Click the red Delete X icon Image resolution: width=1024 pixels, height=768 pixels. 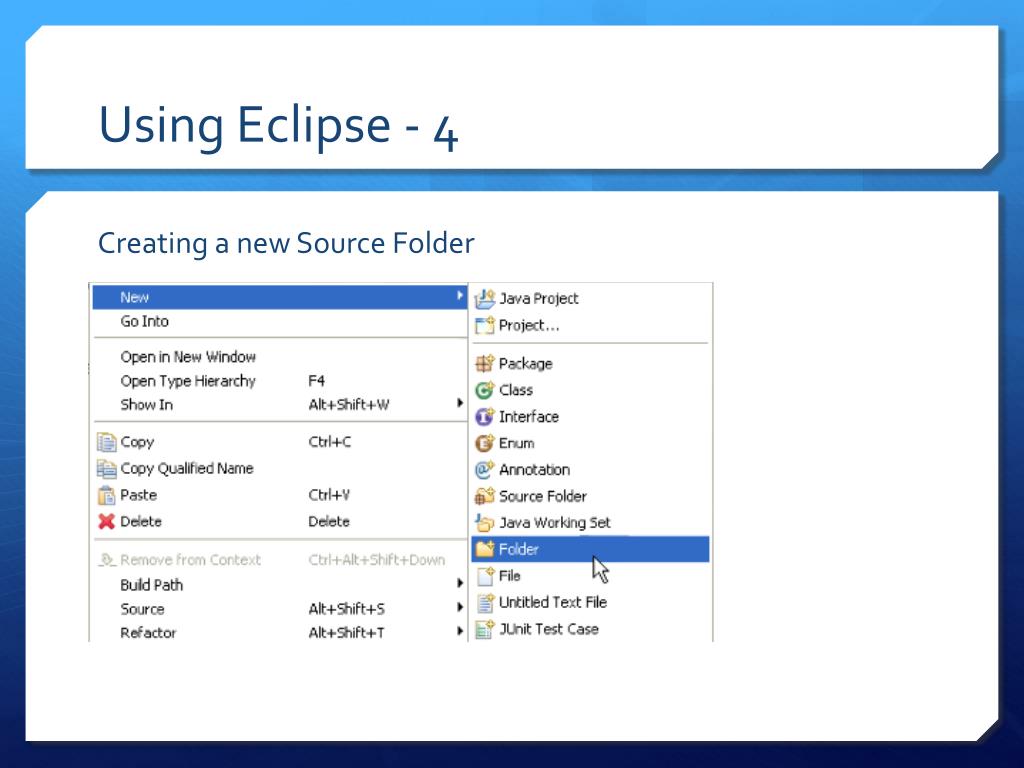pos(106,521)
